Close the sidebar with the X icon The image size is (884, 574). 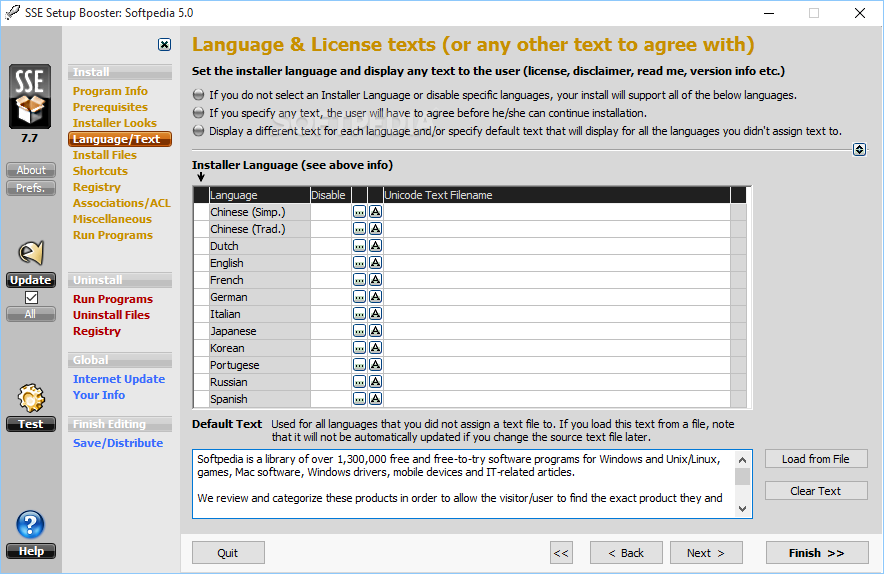(164, 45)
